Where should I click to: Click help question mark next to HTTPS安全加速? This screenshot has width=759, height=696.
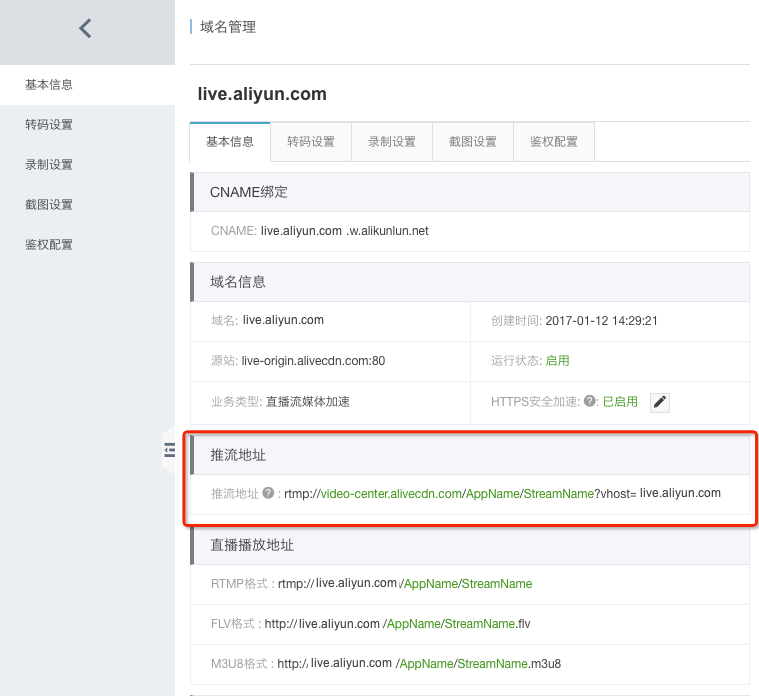[x=590, y=401]
